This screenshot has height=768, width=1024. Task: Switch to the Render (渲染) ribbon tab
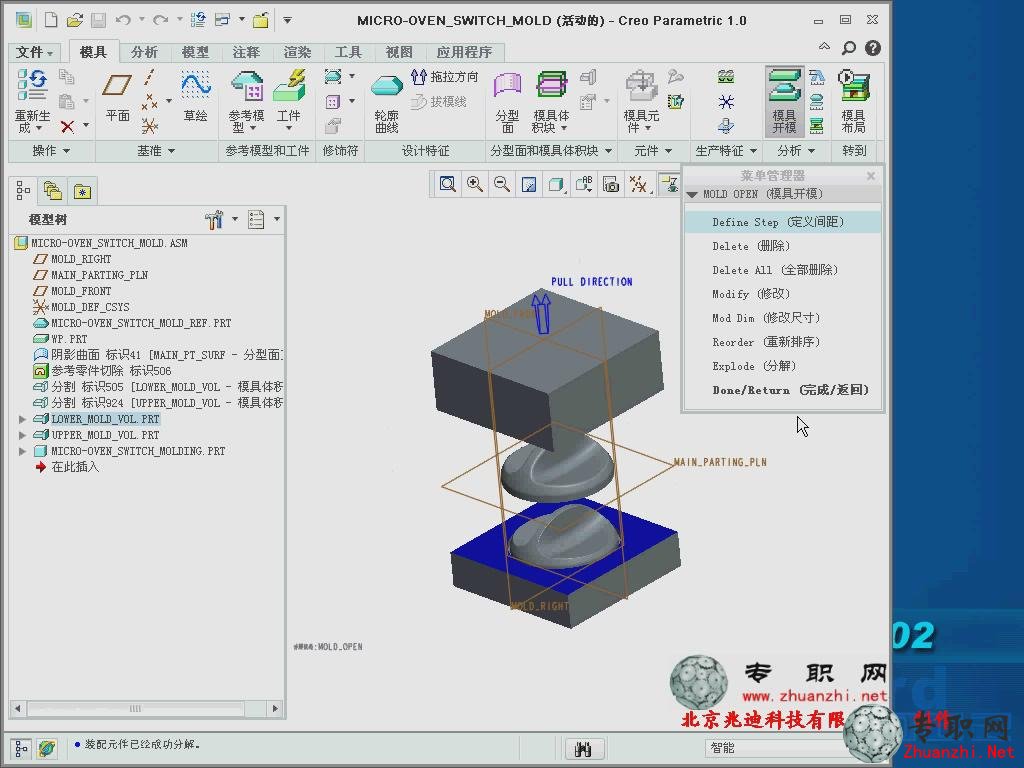(x=297, y=52)
